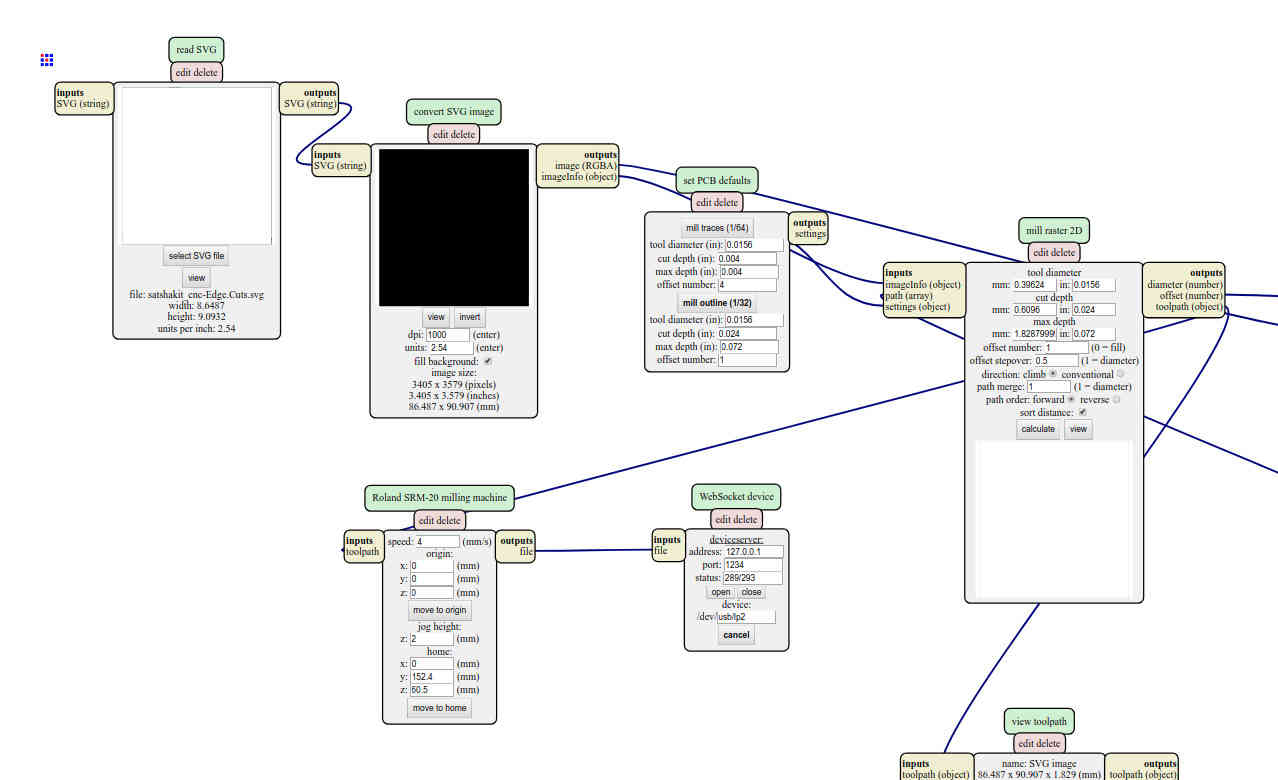The image size is (1278, 780).
Task: Click tool diameter mm field 0.39624
Action: [x=1034, y=285]
